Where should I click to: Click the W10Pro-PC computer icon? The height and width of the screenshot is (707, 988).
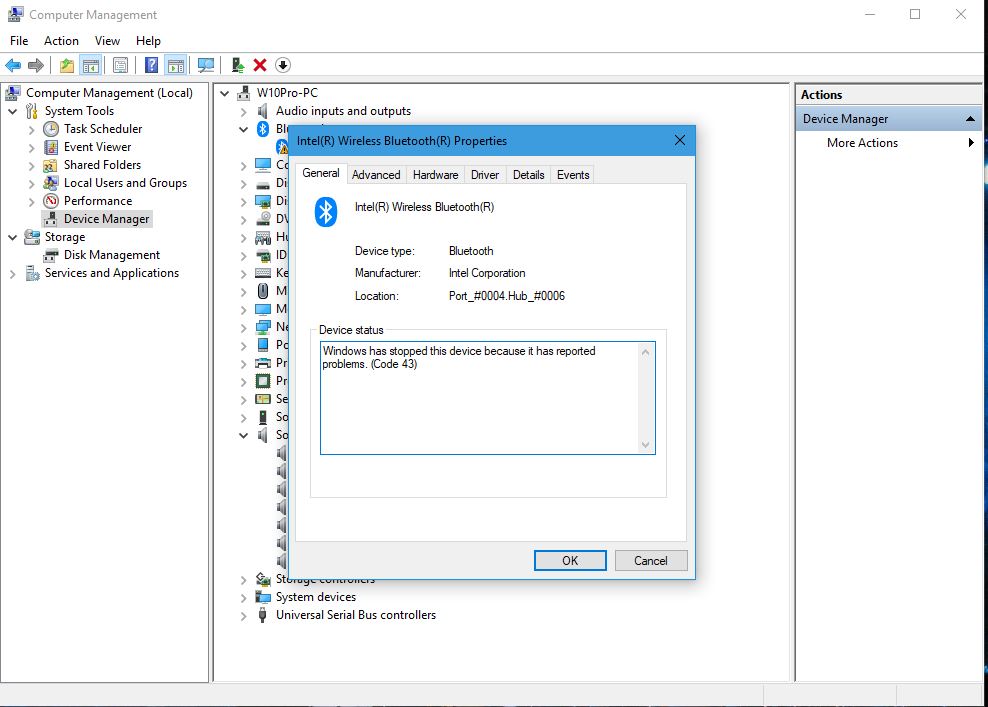click(x=243, y=93)
